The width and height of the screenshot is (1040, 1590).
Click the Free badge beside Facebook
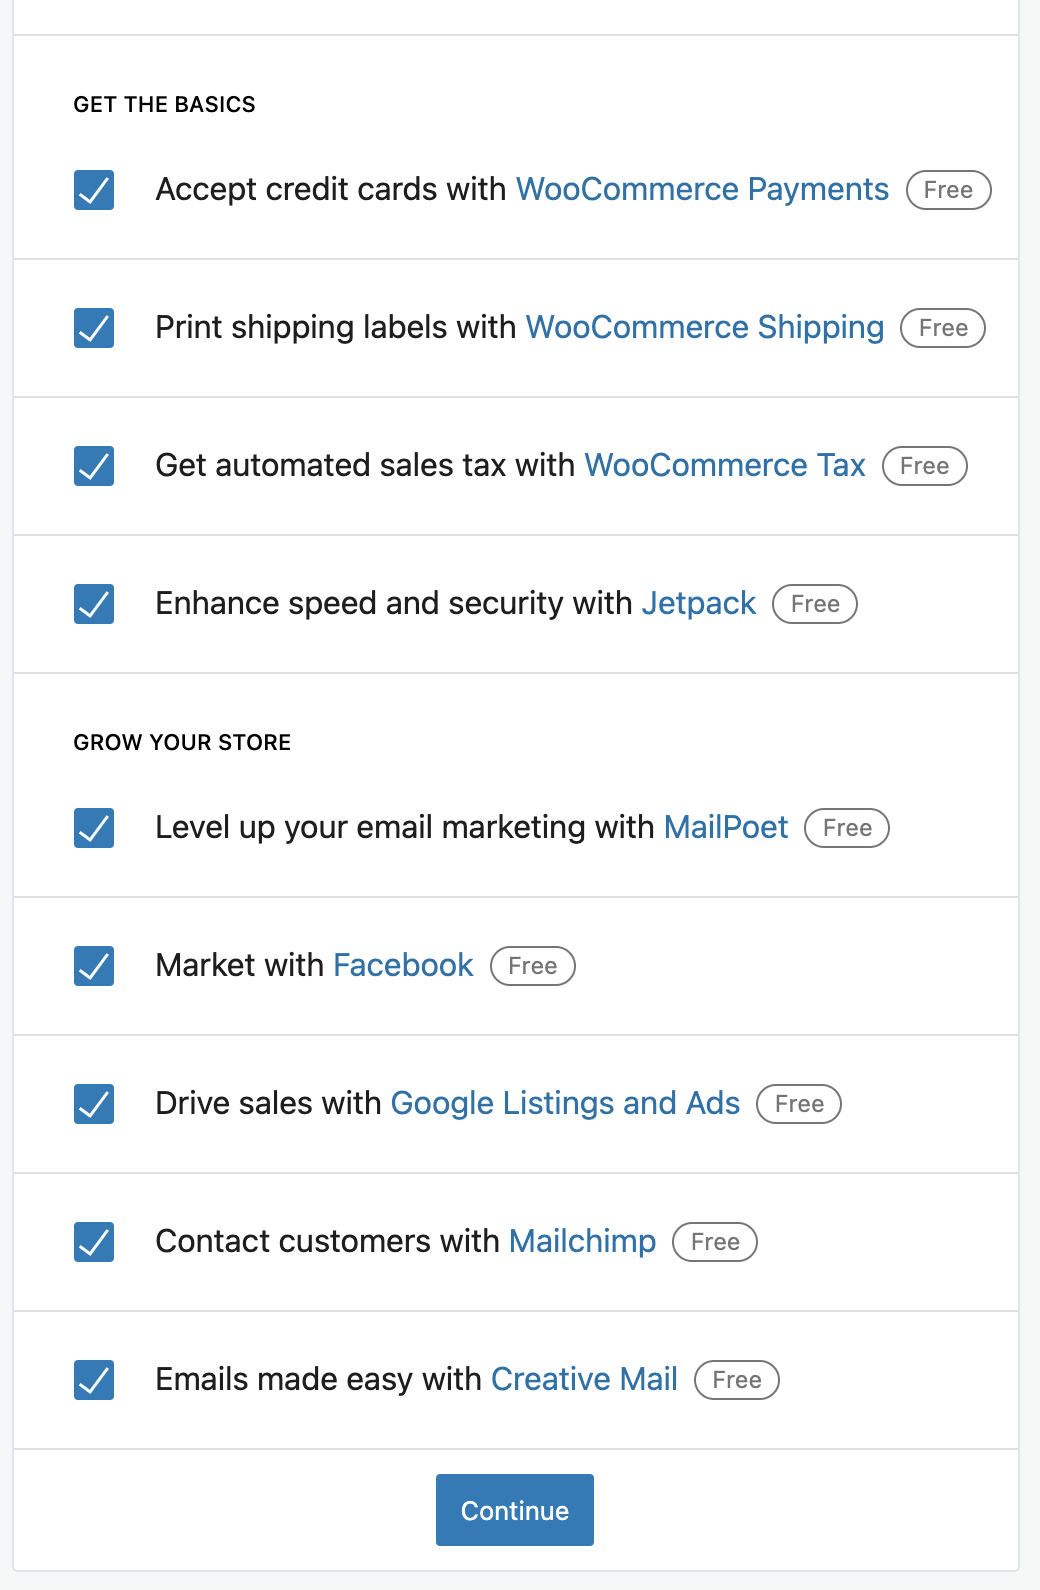533,966
